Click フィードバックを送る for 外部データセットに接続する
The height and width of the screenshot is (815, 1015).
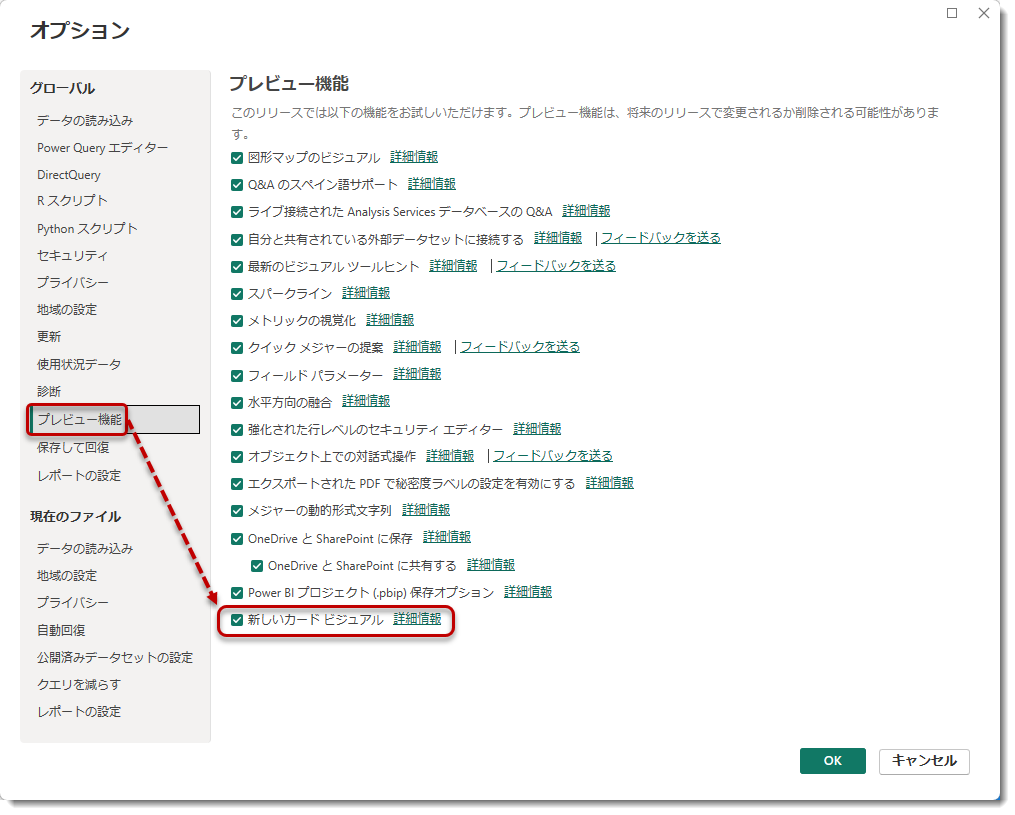coord(661,238)
